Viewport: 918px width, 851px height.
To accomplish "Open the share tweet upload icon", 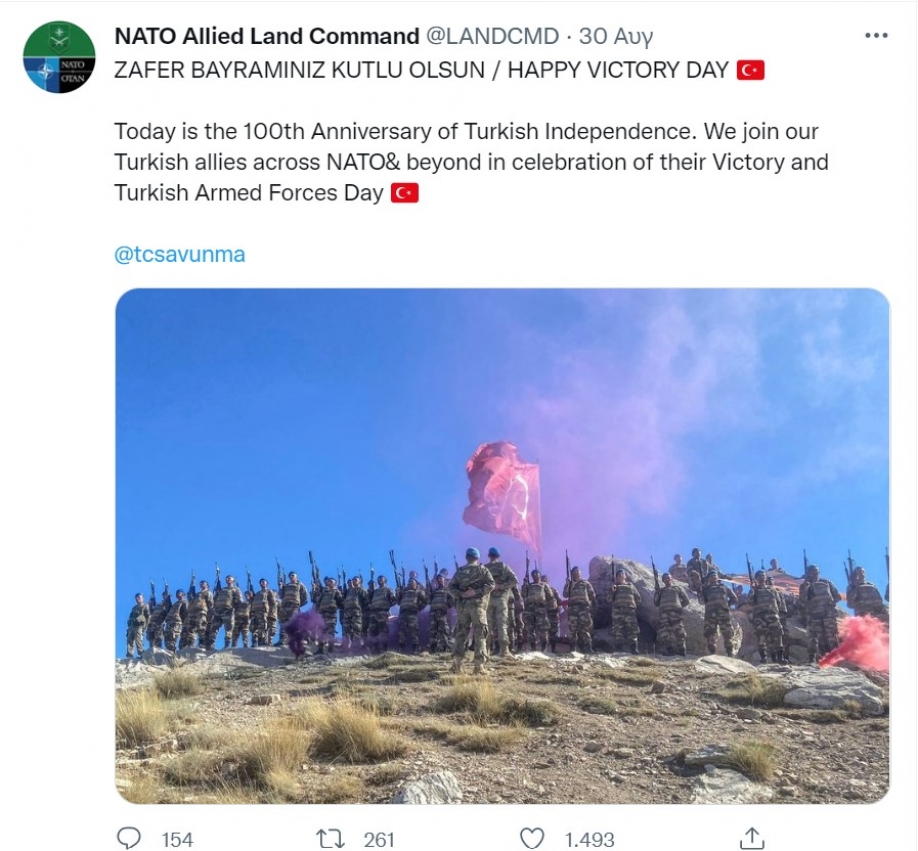I will pos(752,838).
